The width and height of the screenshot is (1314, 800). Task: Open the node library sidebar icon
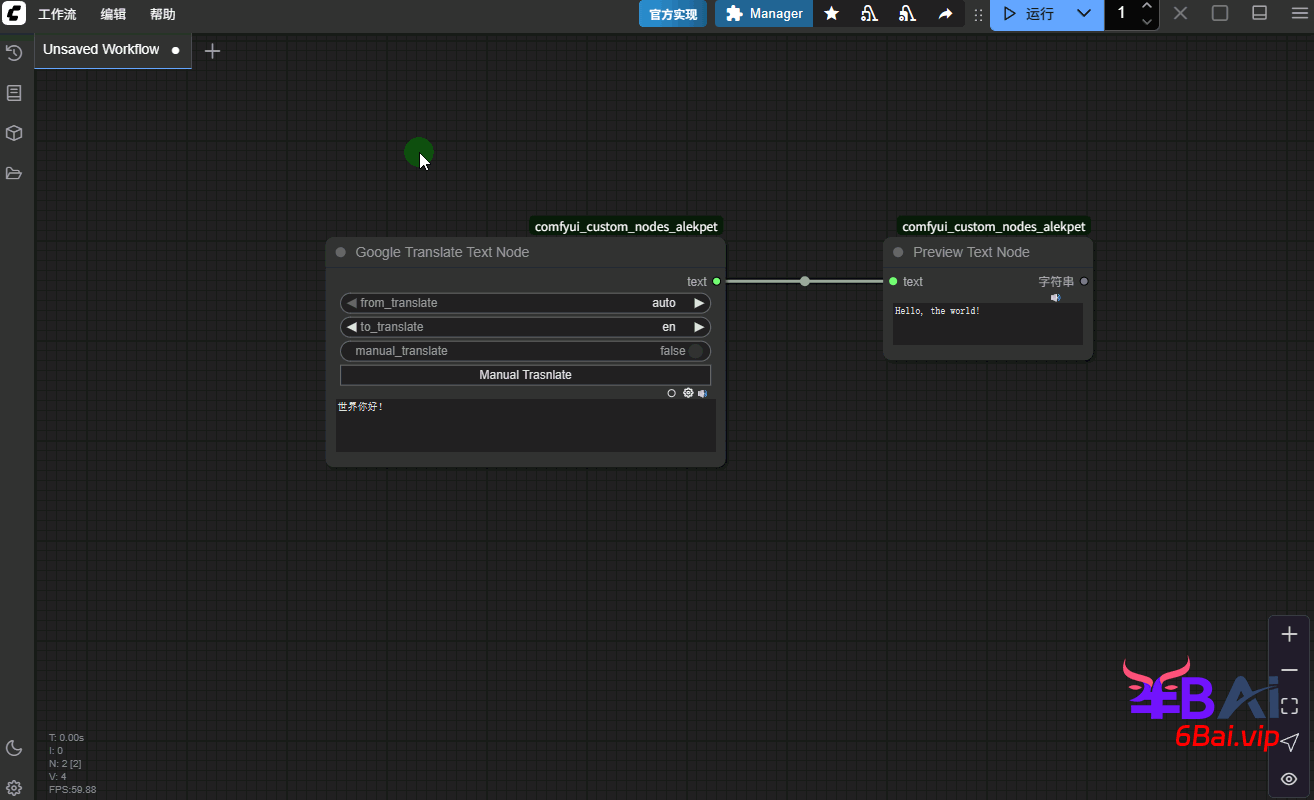pyautogui.click(x=14, y=93)
